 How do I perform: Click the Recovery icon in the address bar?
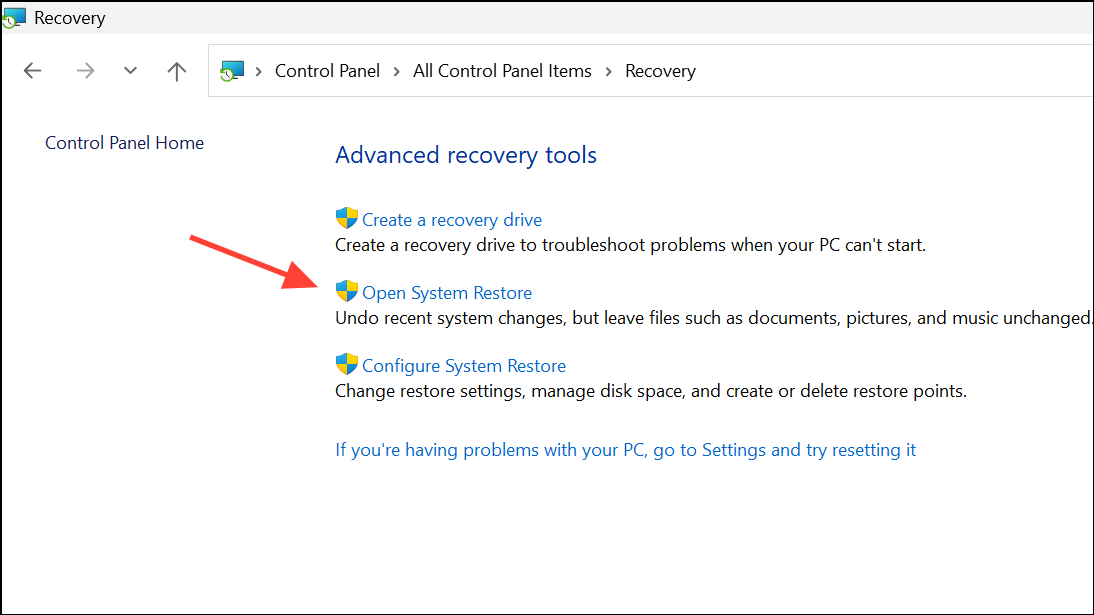(231, 70)
